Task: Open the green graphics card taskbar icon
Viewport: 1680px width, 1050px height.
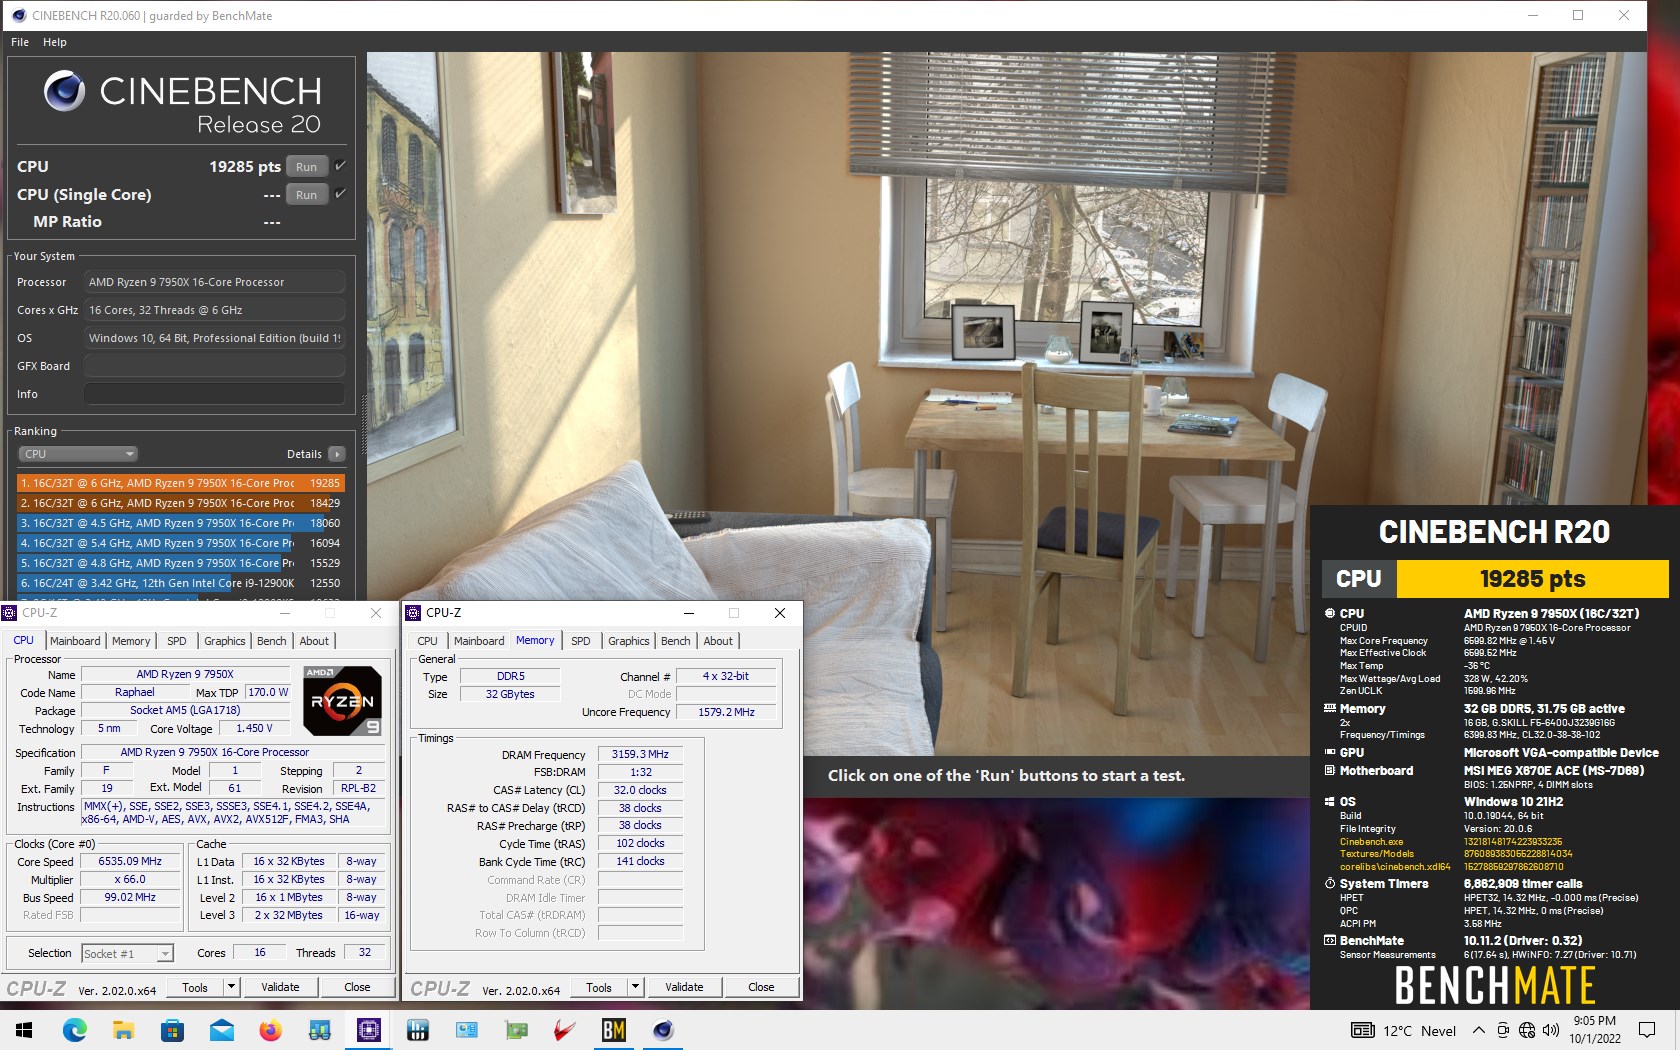Action: coord(516,1030)
